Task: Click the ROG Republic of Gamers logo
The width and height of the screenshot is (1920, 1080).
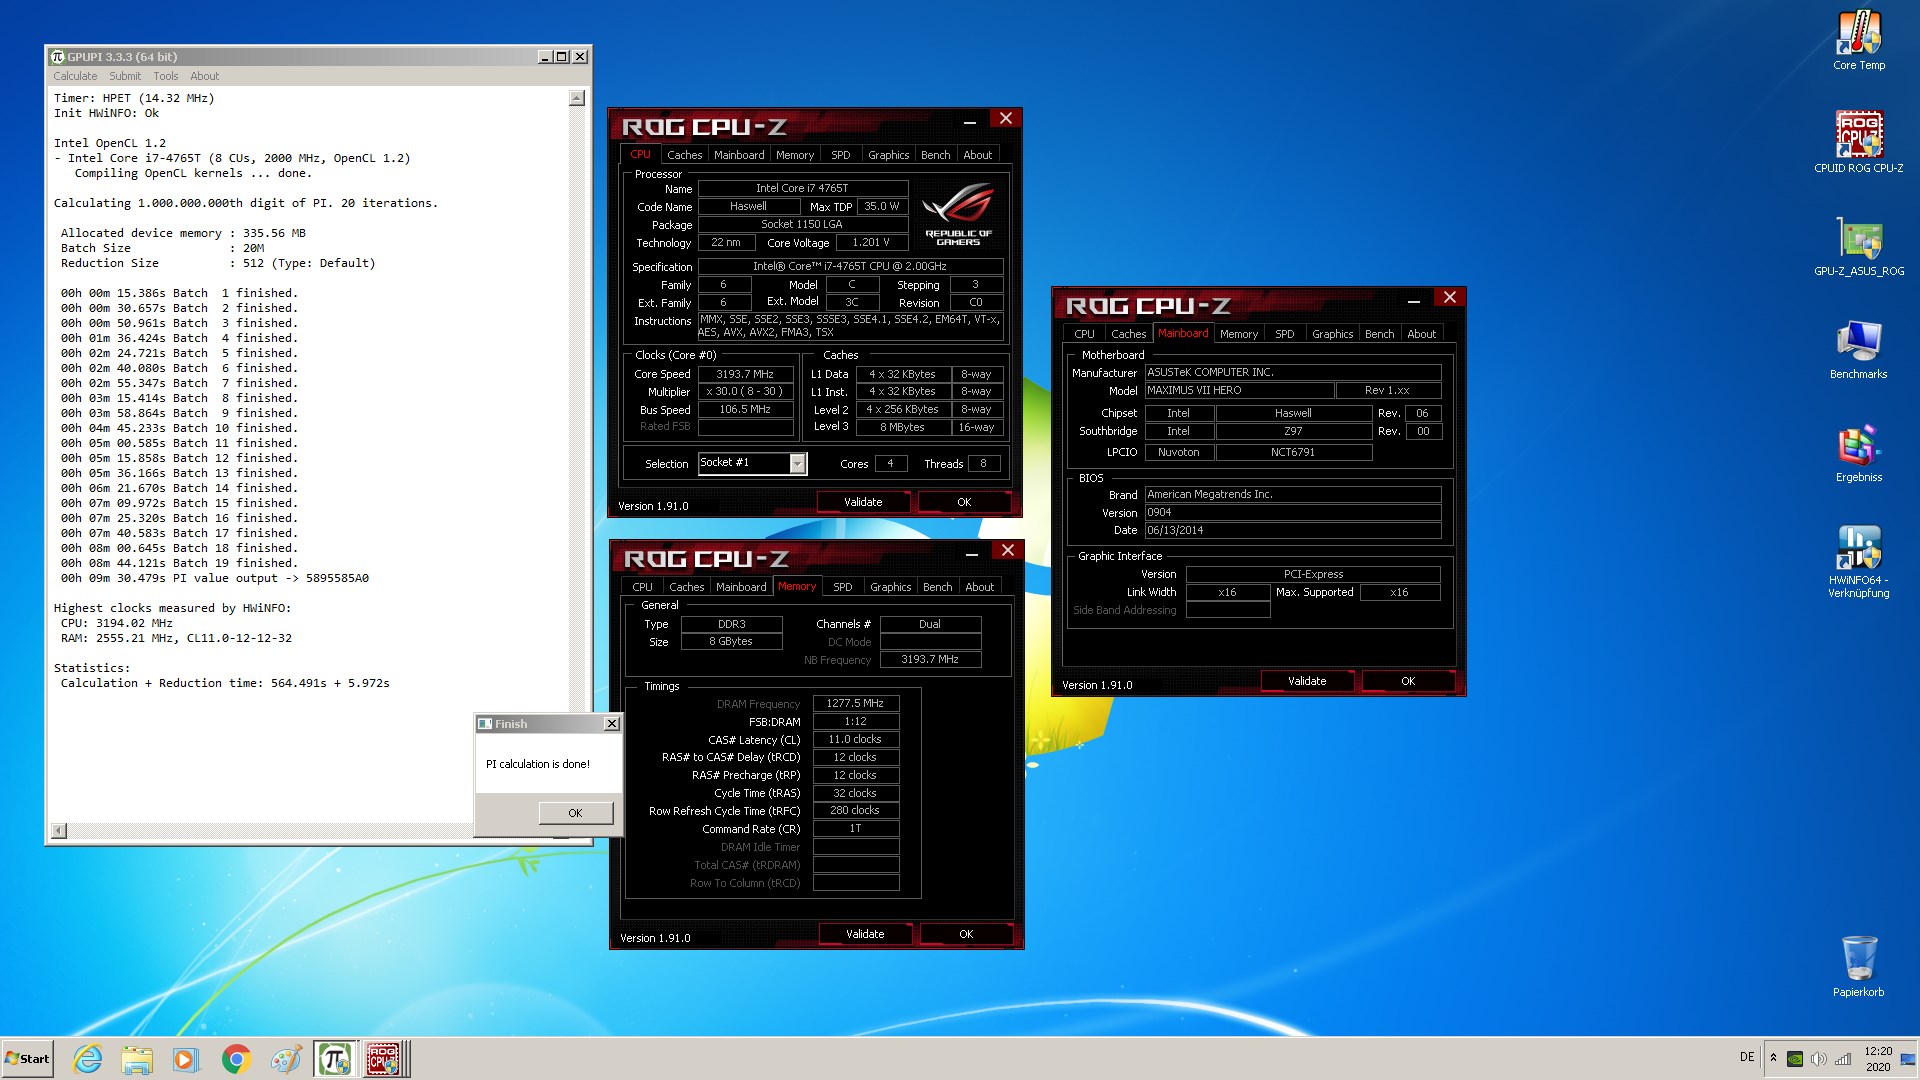Action: tap(959, 213)
